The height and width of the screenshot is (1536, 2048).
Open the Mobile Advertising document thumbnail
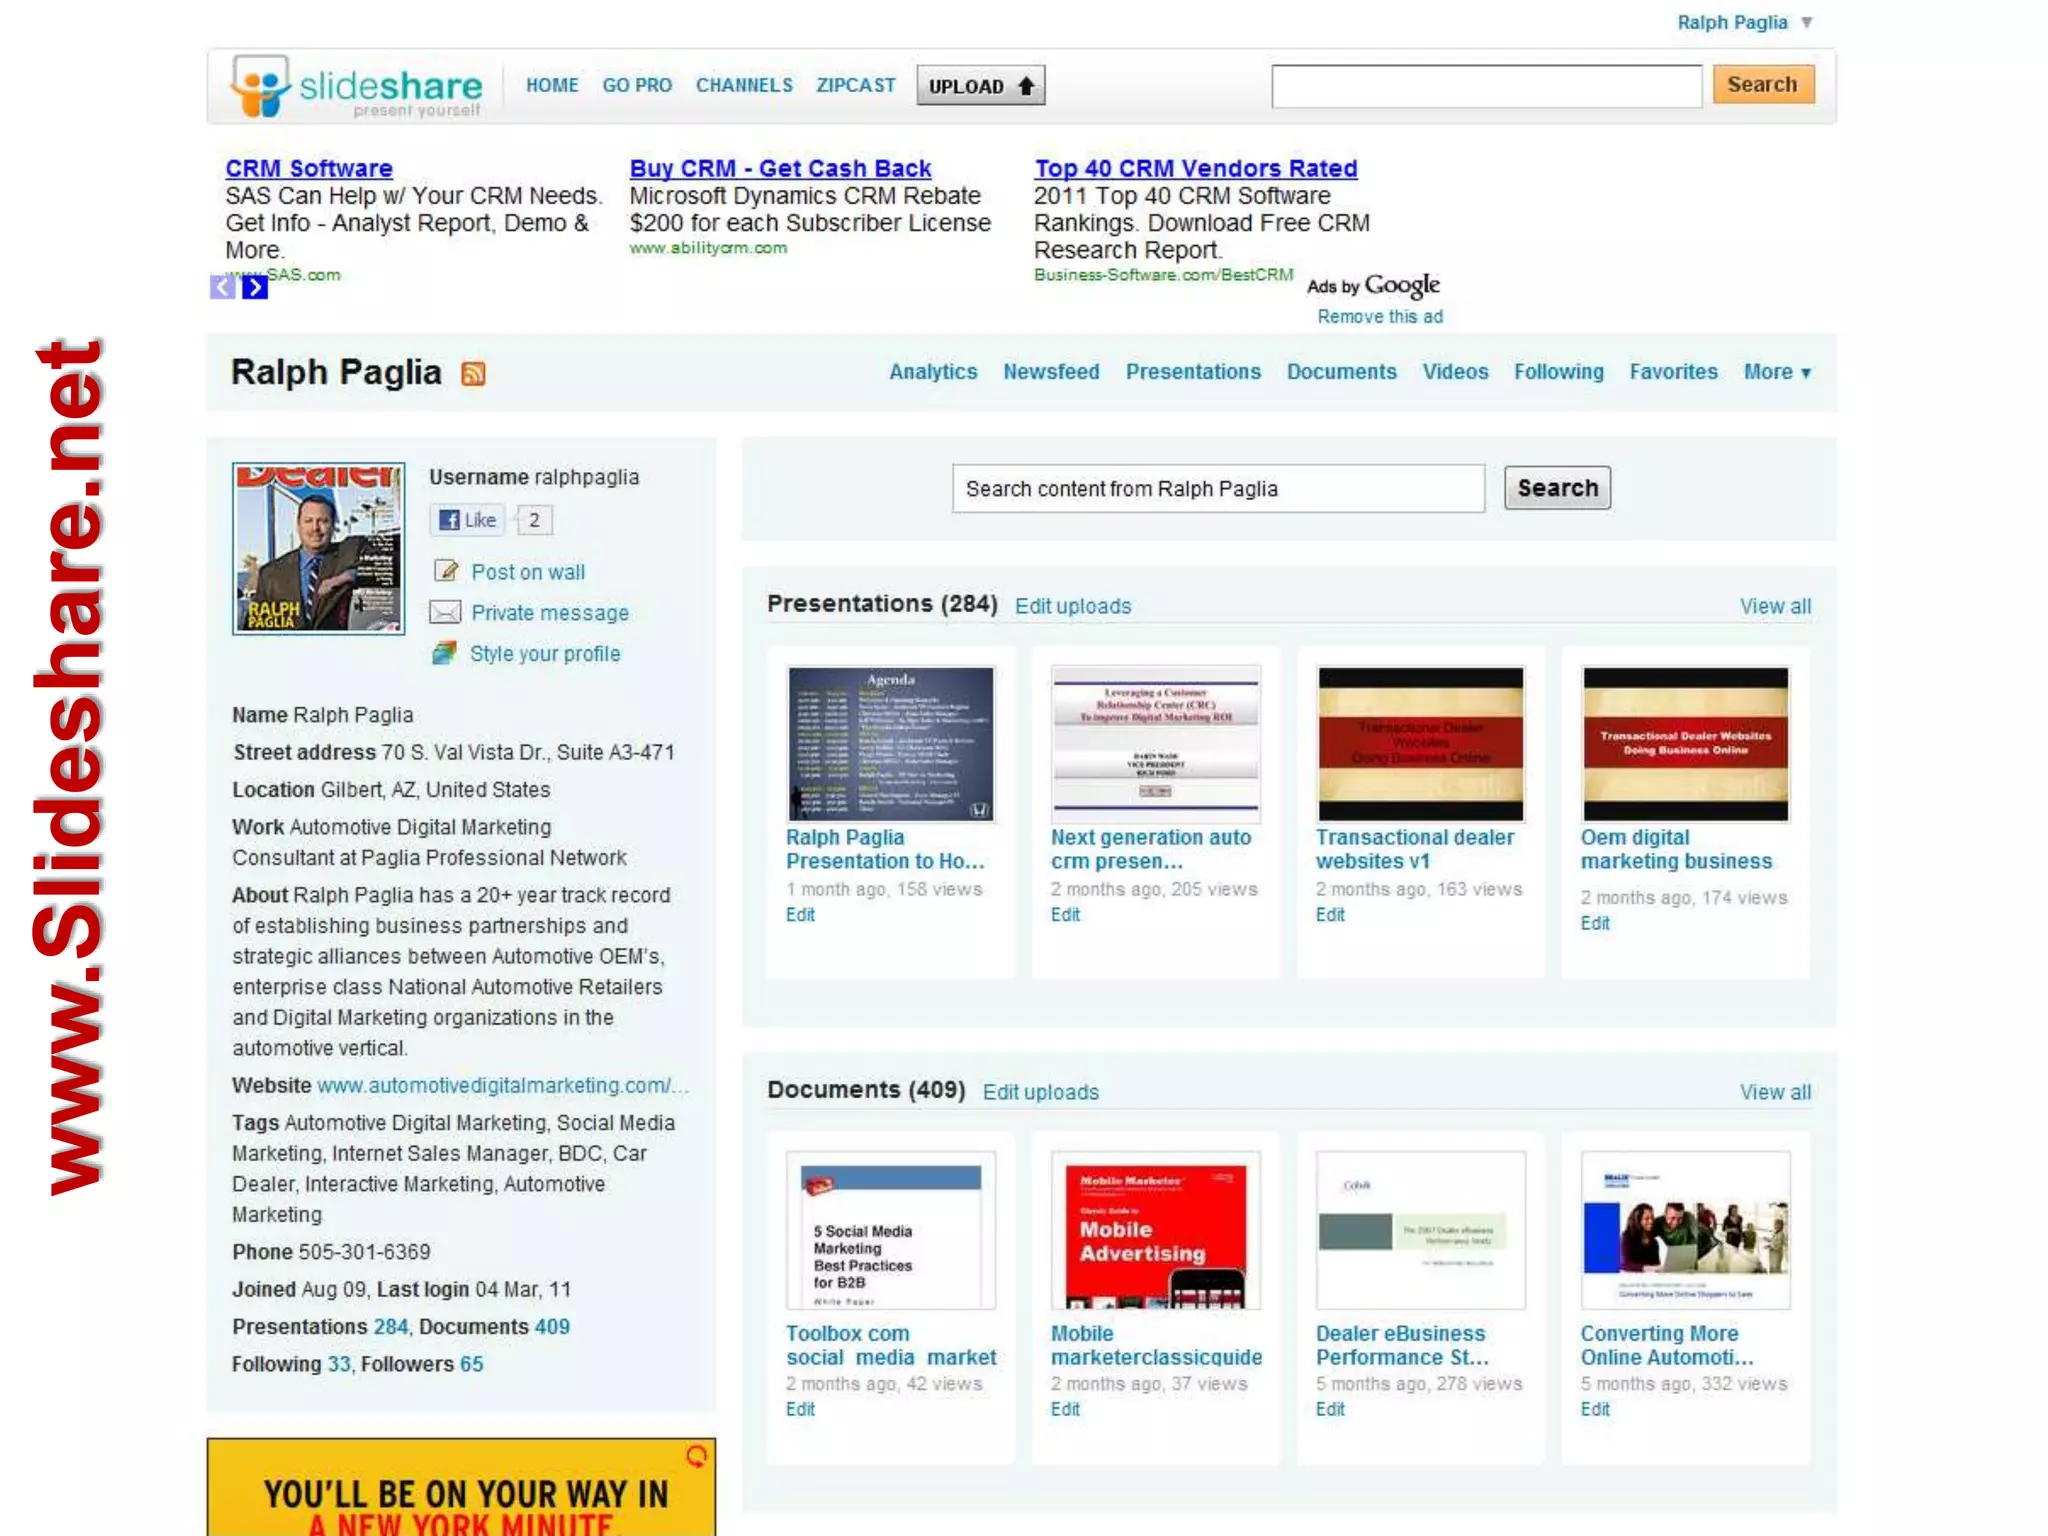(x=1155, y=1232)
